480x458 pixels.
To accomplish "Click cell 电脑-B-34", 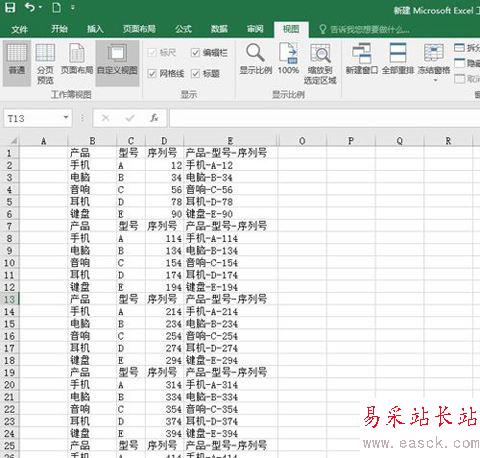I will pyautogui.click(x=230, y=178).
